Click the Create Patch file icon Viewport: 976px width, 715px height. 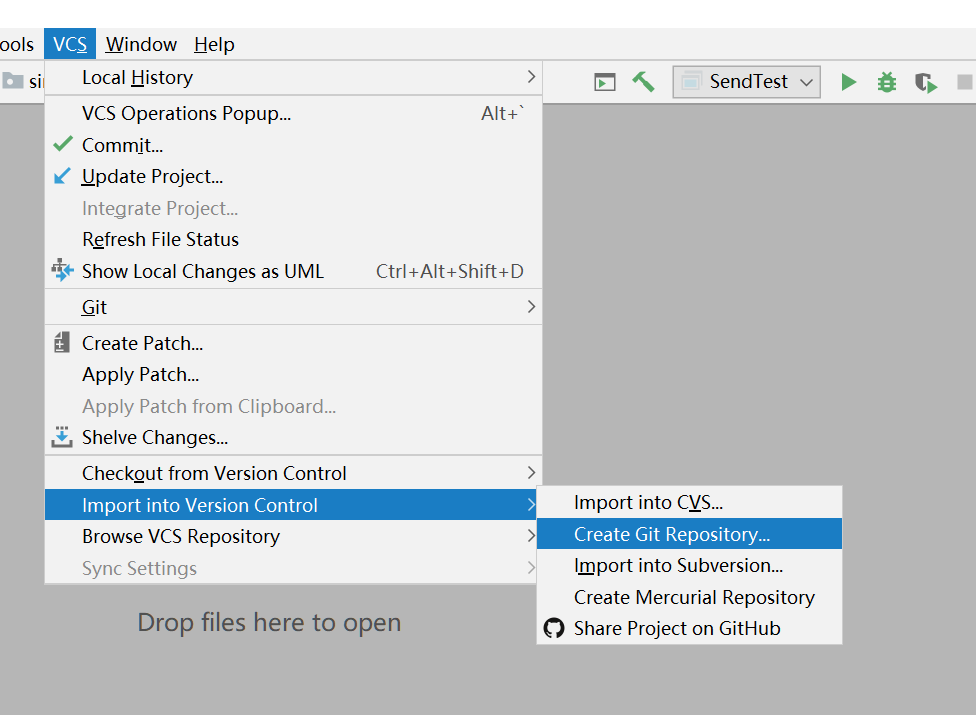(x=61, y=342)
